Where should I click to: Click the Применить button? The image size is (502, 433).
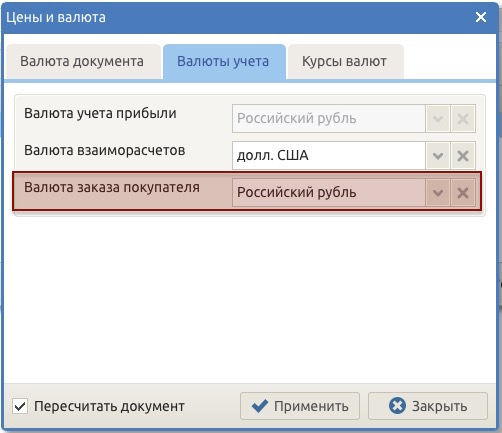(300, 406)
